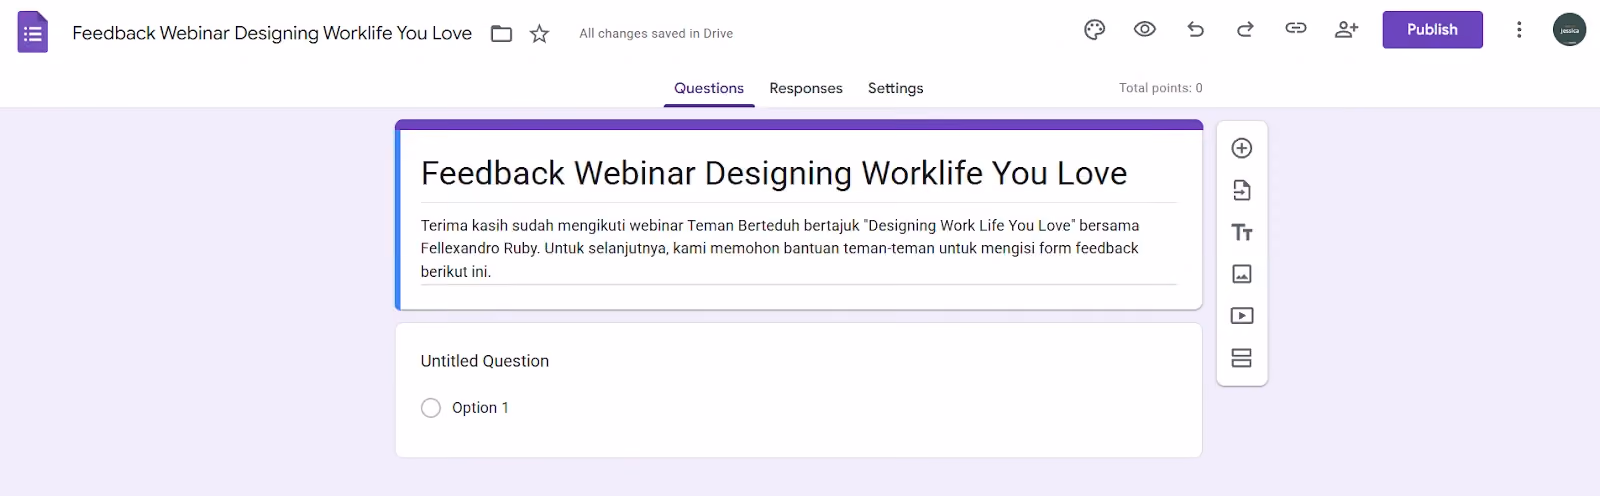Undo the last change
Screen dimensions: 1600x496
click(x=1195, y=30)
